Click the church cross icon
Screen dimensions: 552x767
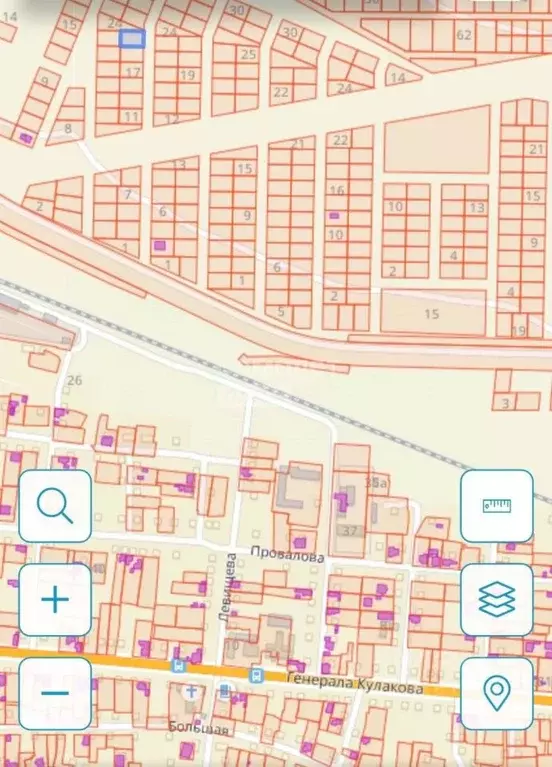pos(191,692)
